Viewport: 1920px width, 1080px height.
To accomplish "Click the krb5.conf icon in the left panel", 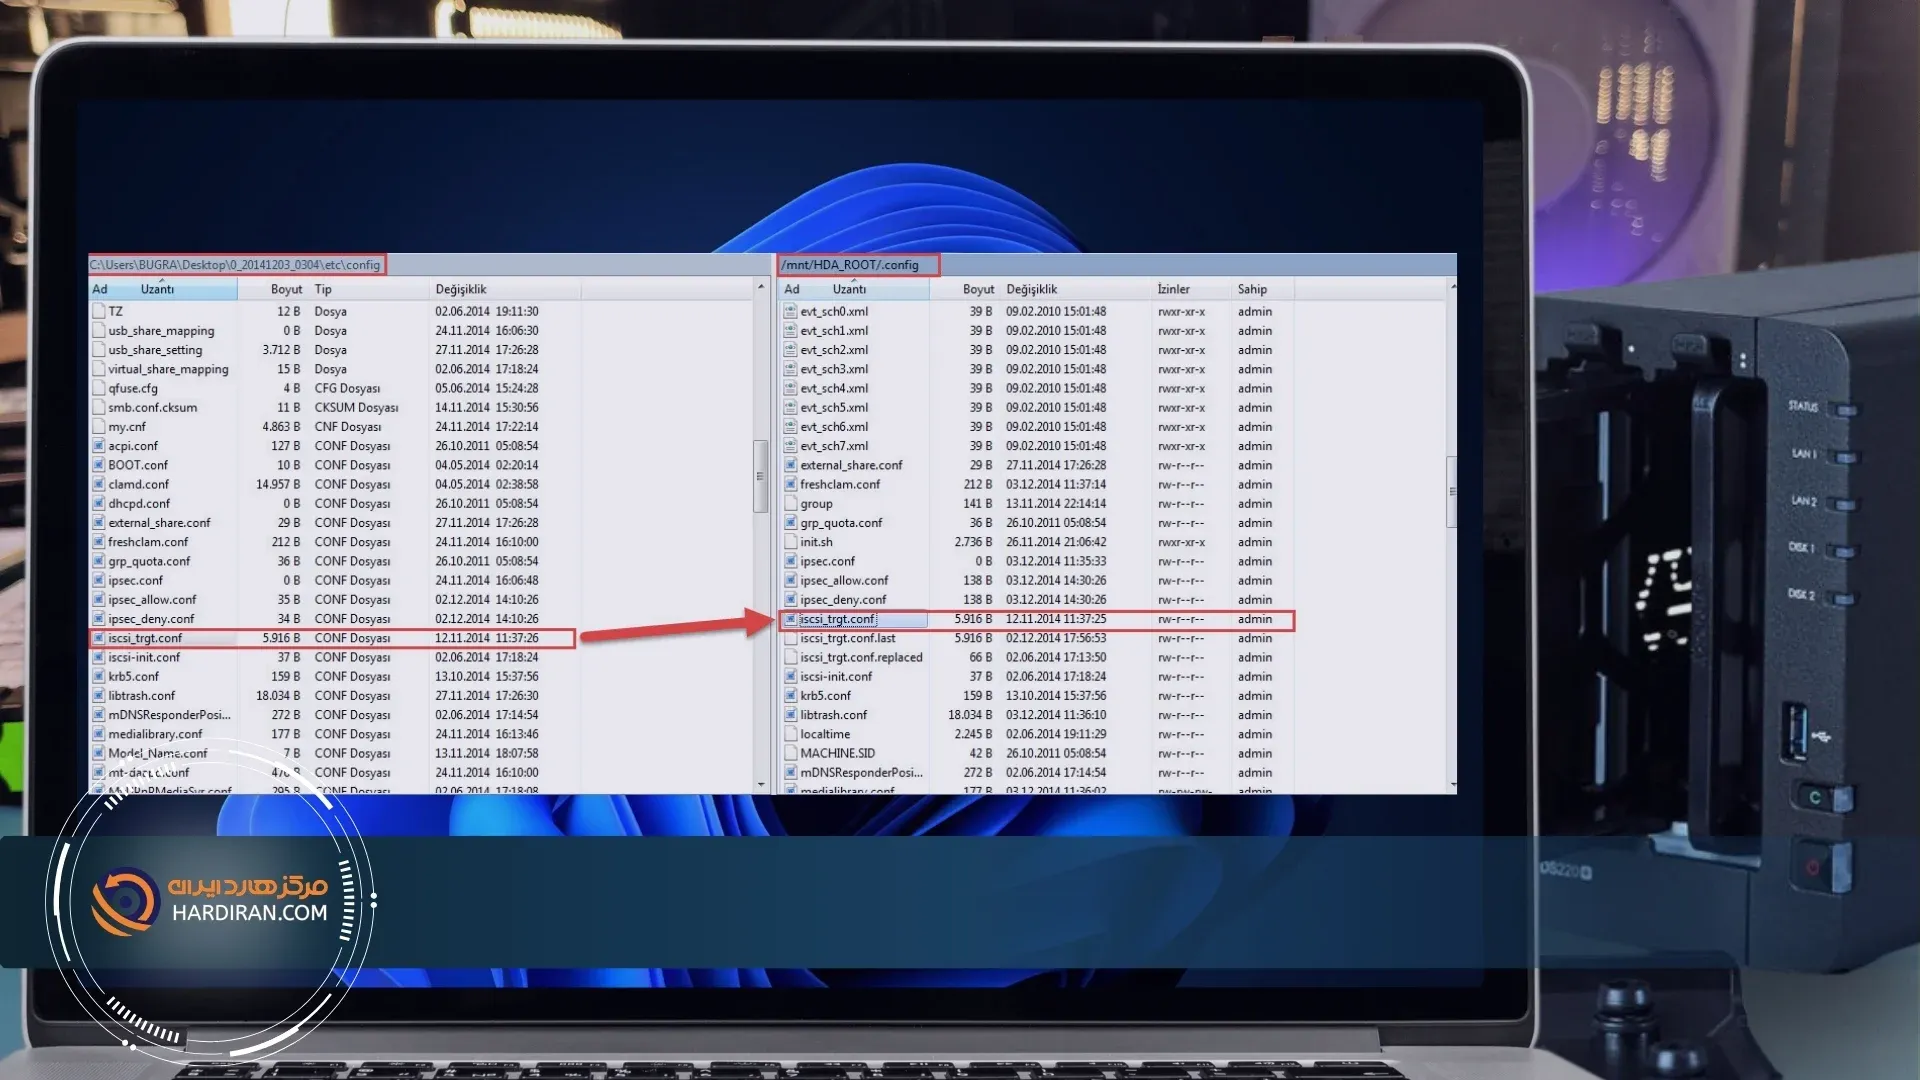I will (98, 676).
